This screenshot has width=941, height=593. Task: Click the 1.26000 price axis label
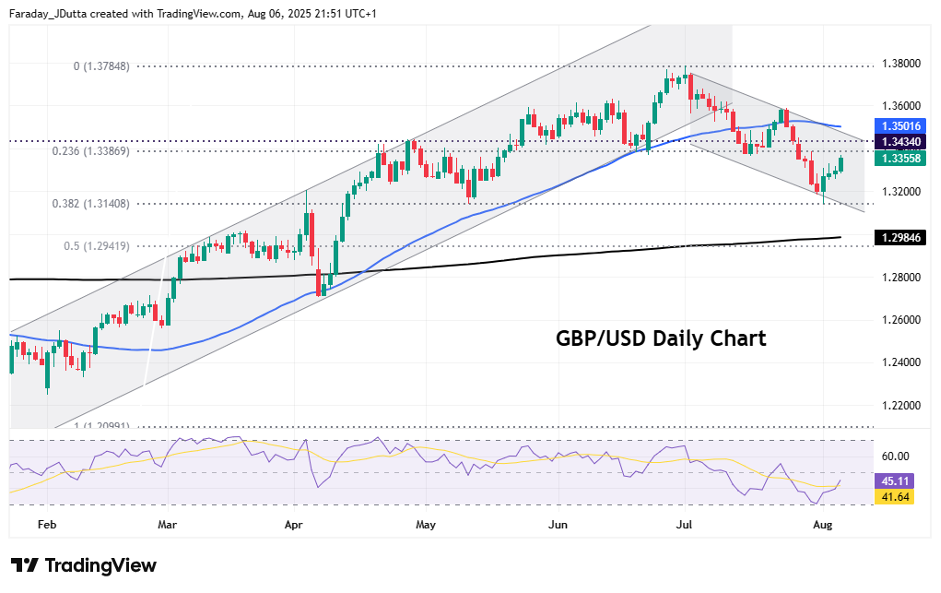pyautogui.click(x=900, y=320)
